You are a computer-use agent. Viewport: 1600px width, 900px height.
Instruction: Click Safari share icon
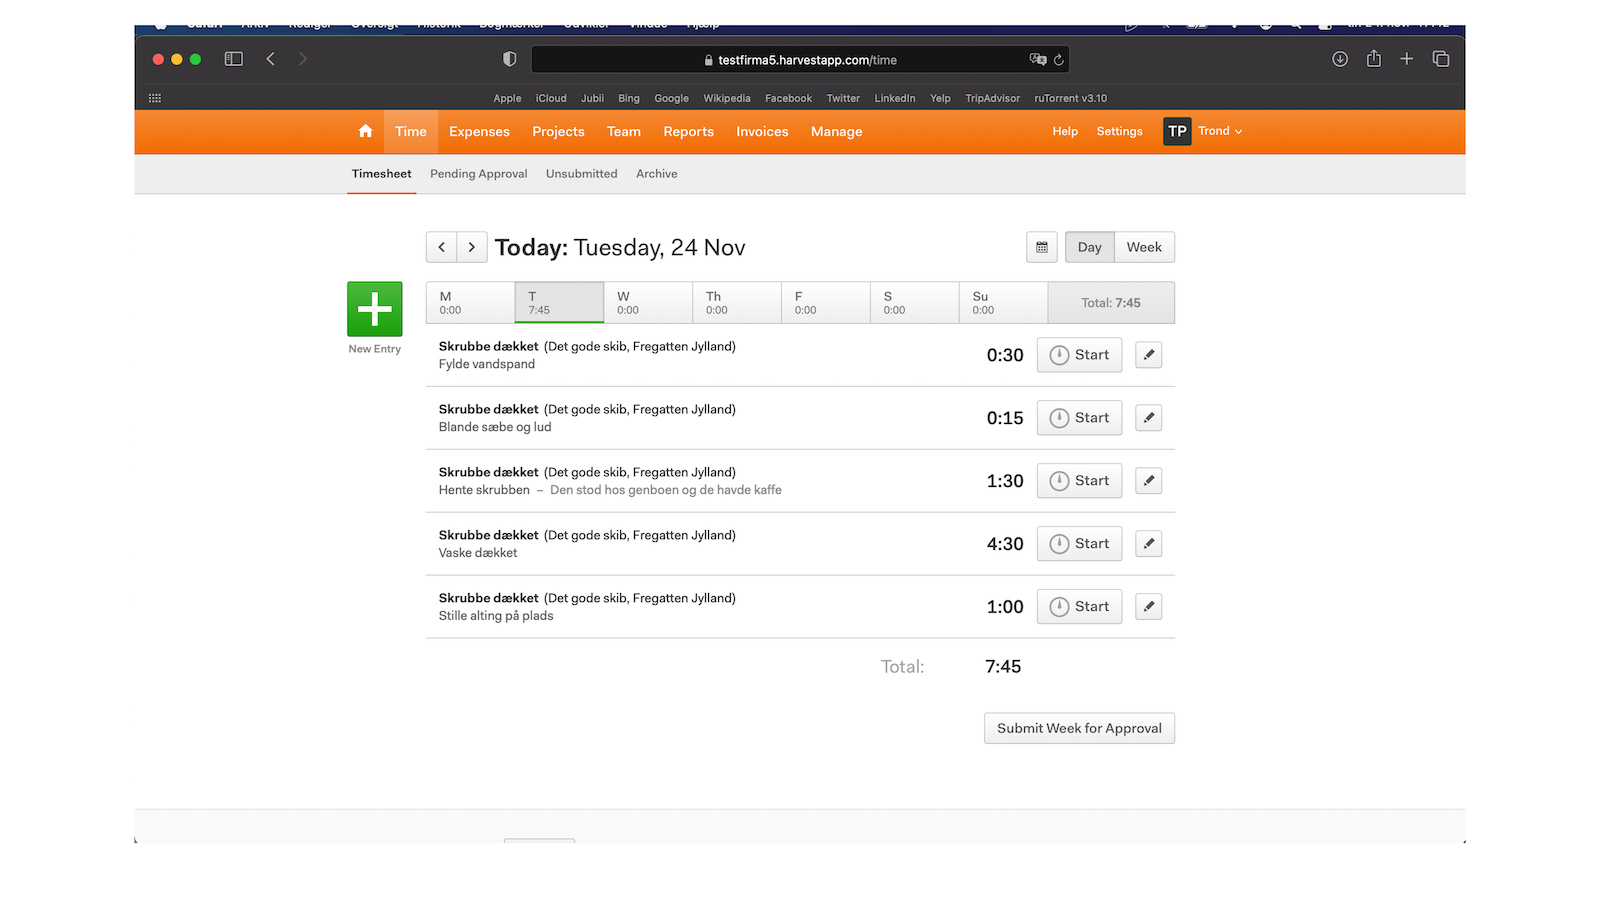click(1373, 59)
